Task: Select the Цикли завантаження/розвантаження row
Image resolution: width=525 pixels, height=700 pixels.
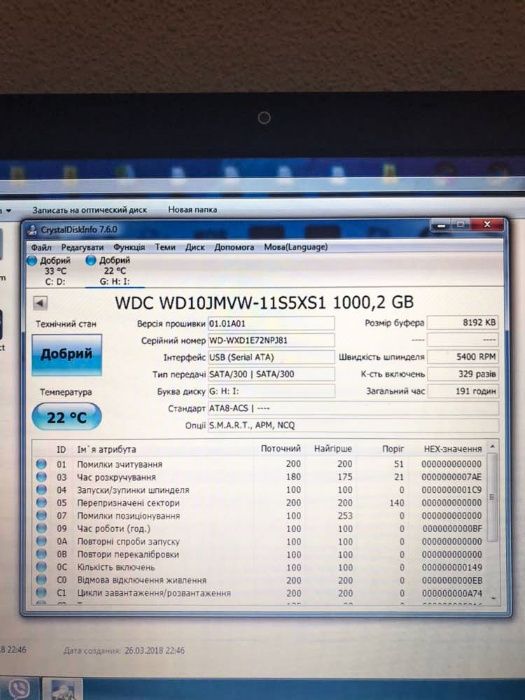Action: coord(259,593)
